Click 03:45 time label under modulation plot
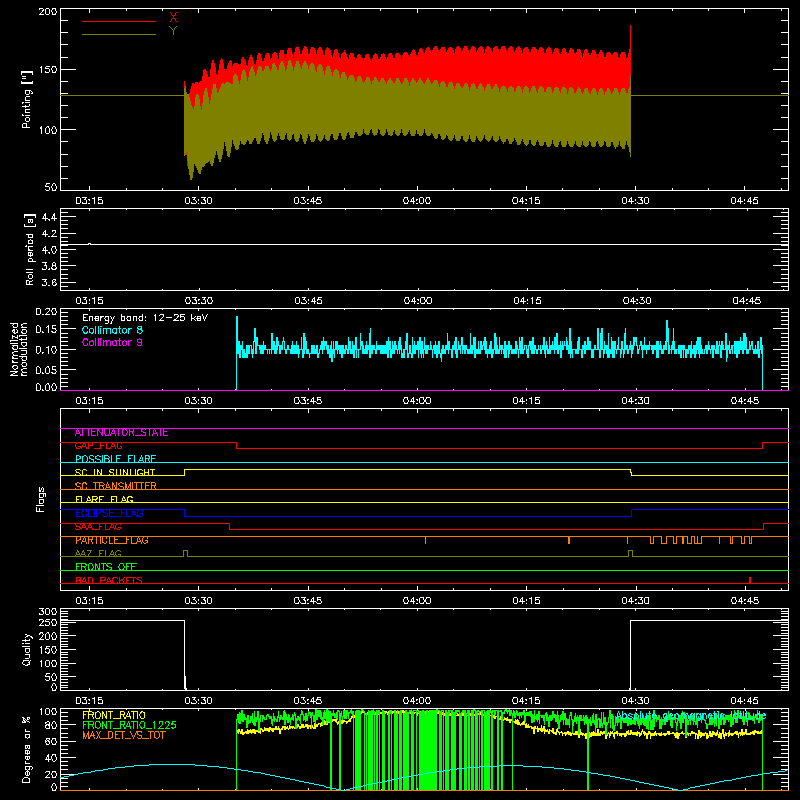The width and height of the screenshot is (800, 800). [x=308, y=401]
